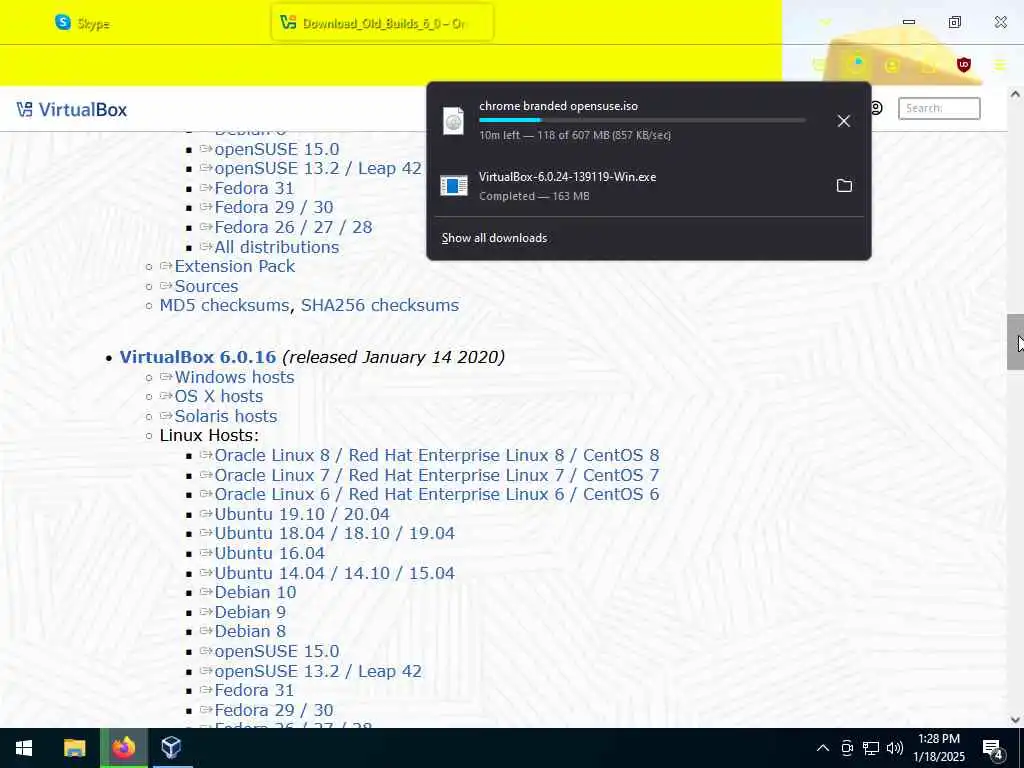
Task: Open the Firefox account icon in toolbar
Action: (891, 65)
